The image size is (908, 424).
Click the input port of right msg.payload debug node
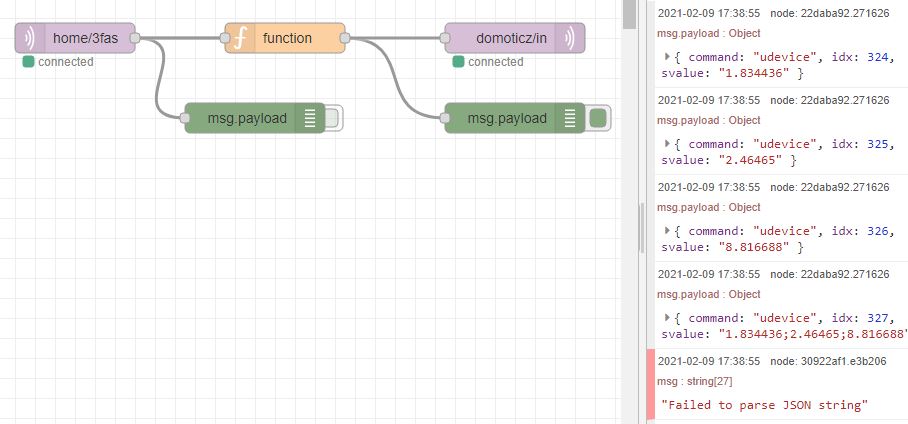[x=445, y=118]
